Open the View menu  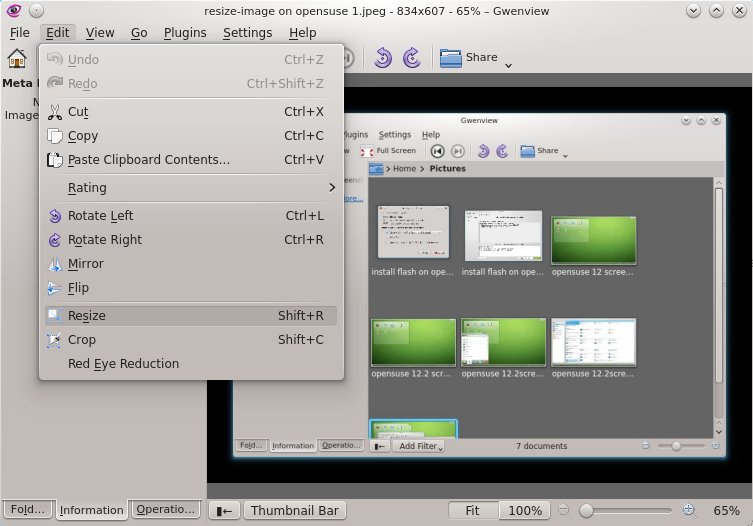[x=100, y=33]
